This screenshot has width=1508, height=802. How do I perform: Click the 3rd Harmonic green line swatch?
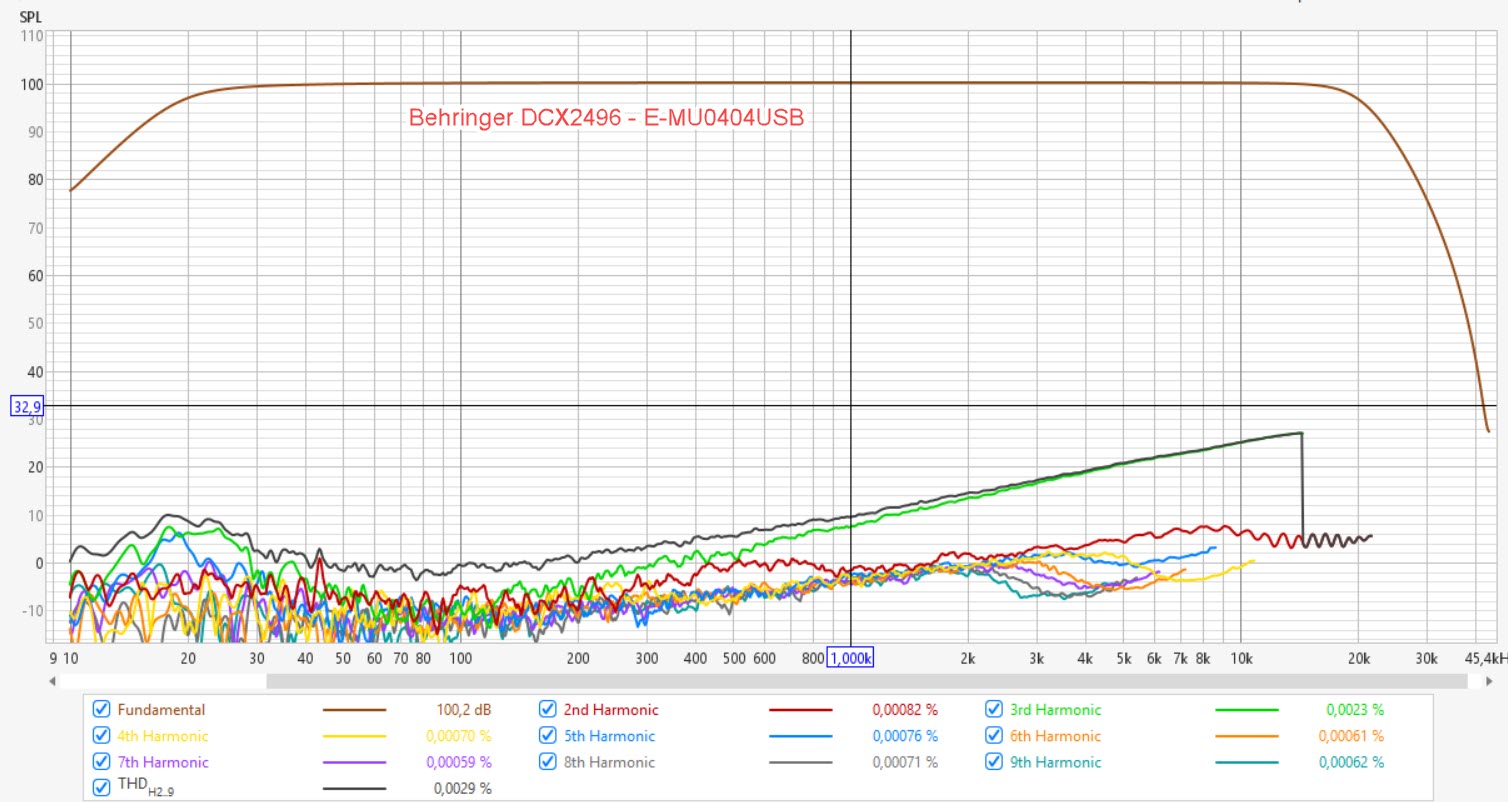point(1247,710)
